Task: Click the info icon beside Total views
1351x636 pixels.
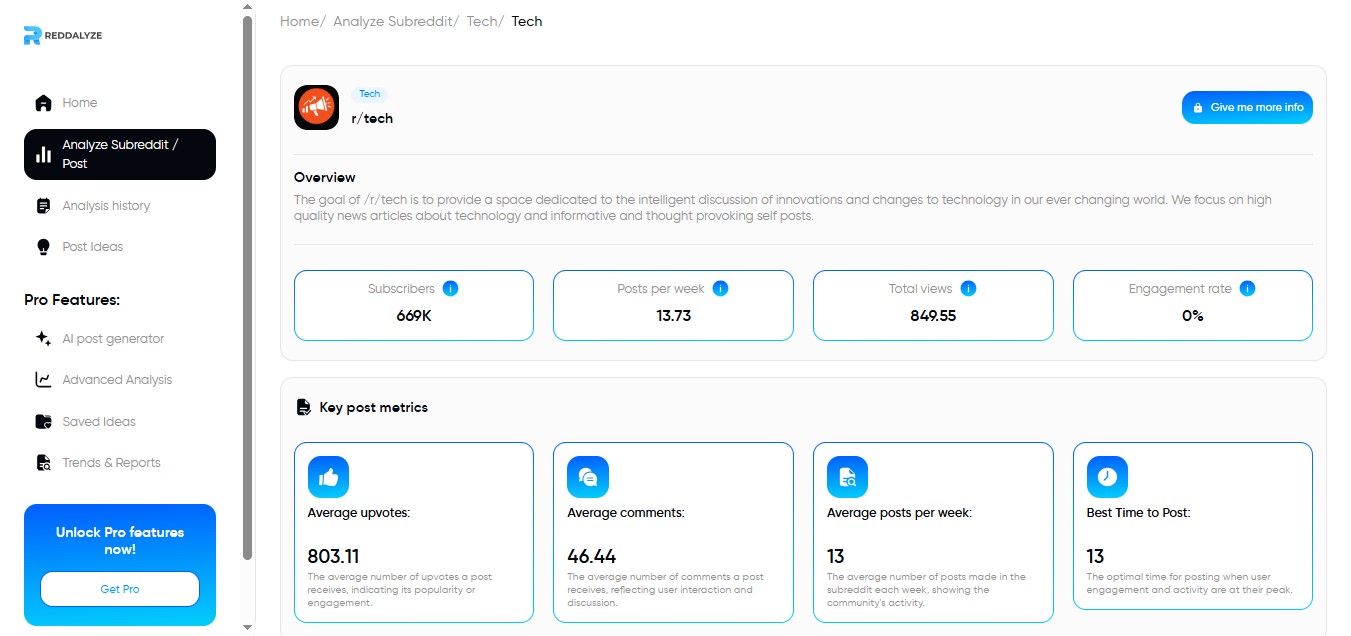Action: (968, 289)
